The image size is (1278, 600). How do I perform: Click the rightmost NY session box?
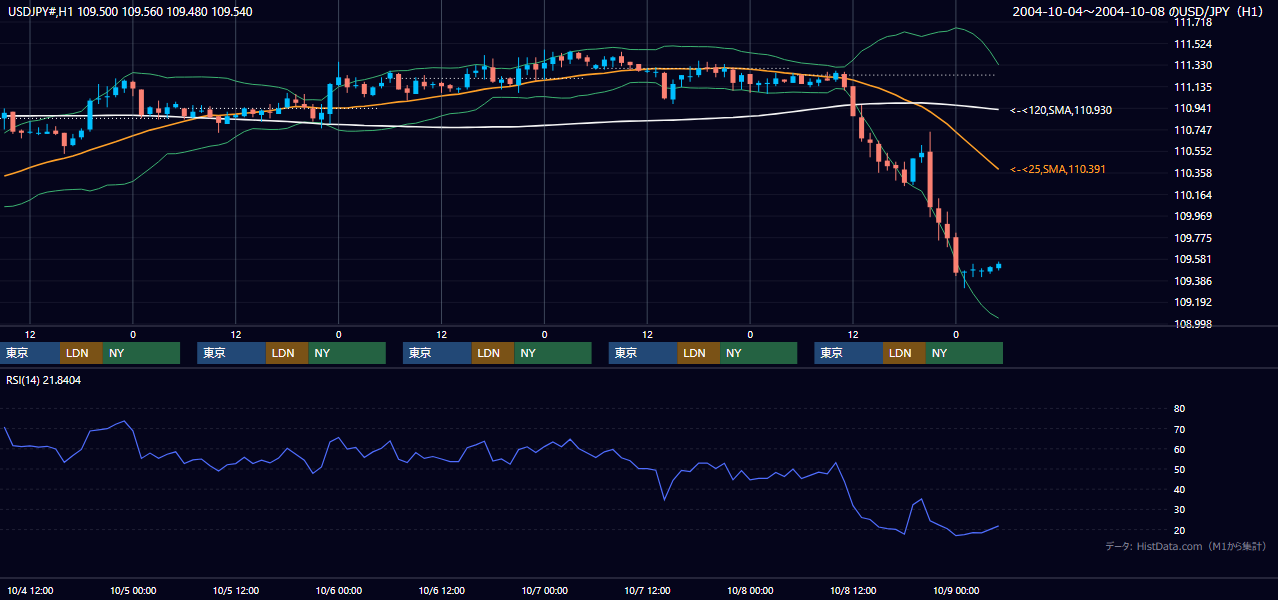964,353
